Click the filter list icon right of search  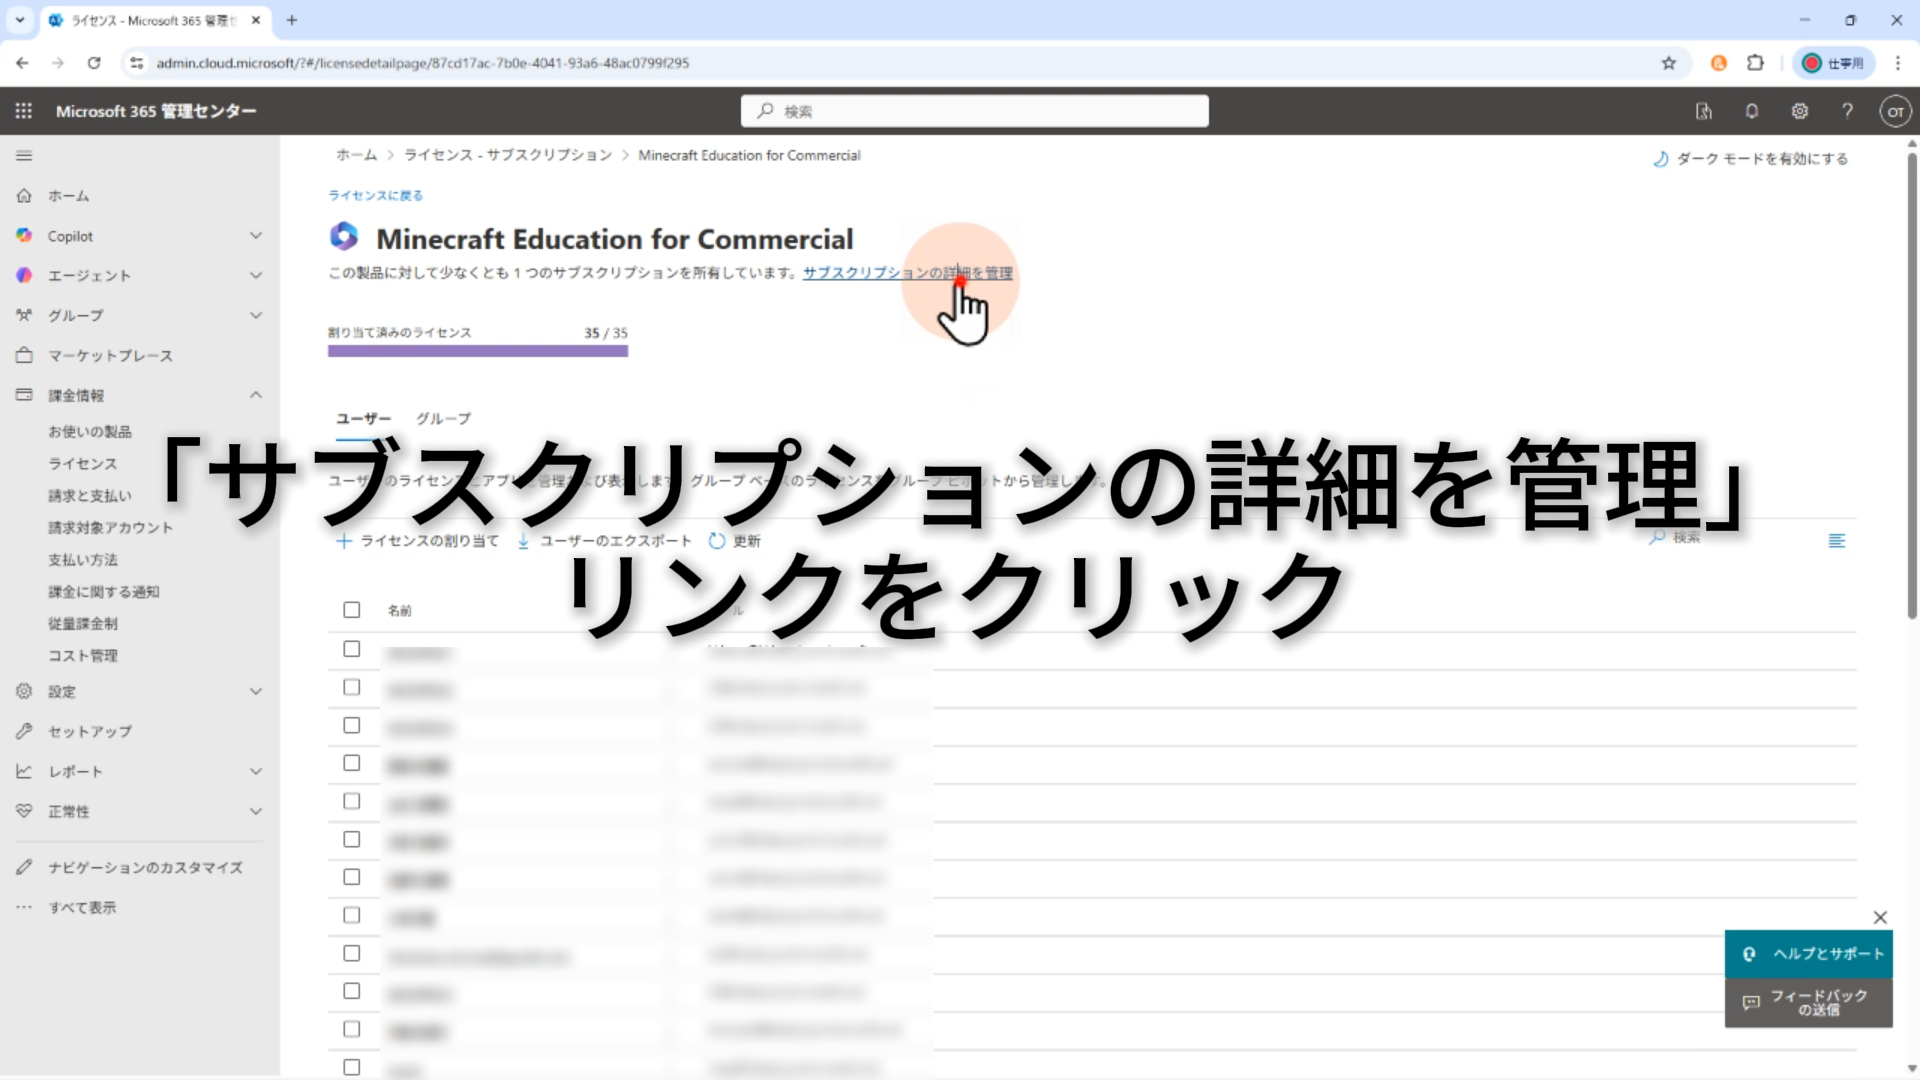(1836, 541)
